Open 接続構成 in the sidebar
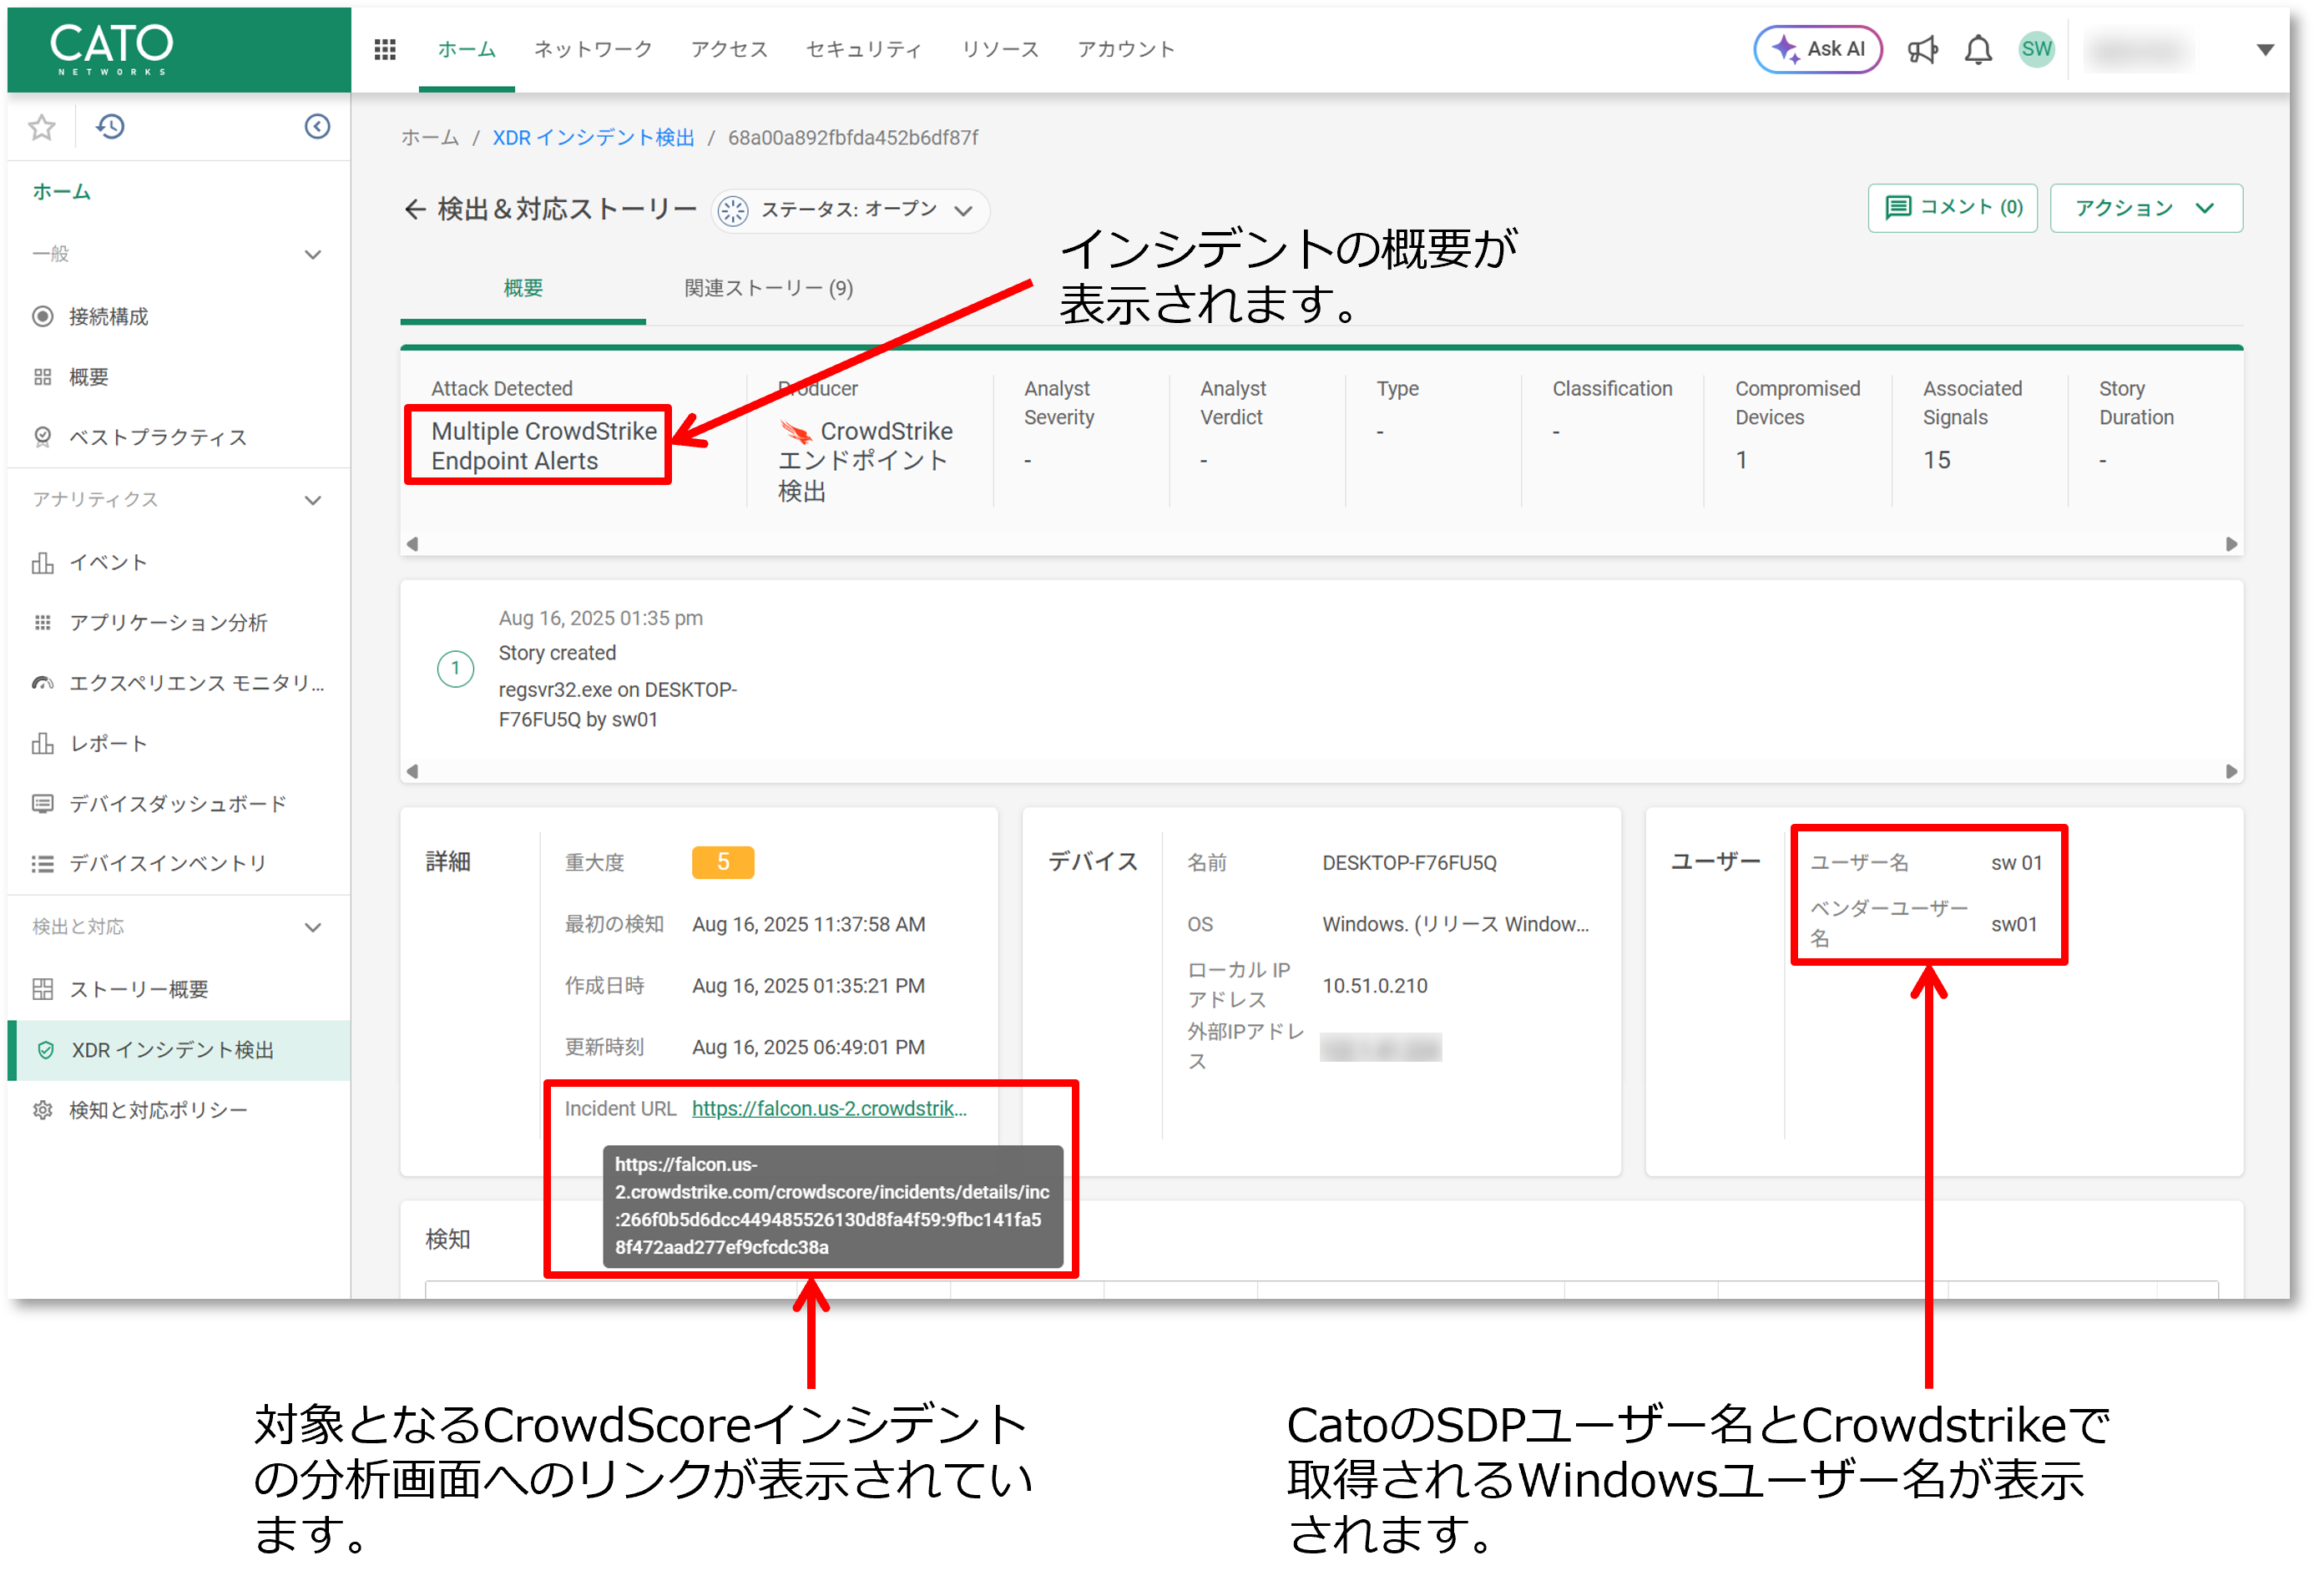This screenshot has width=2314, height=1596. (108, 317)
